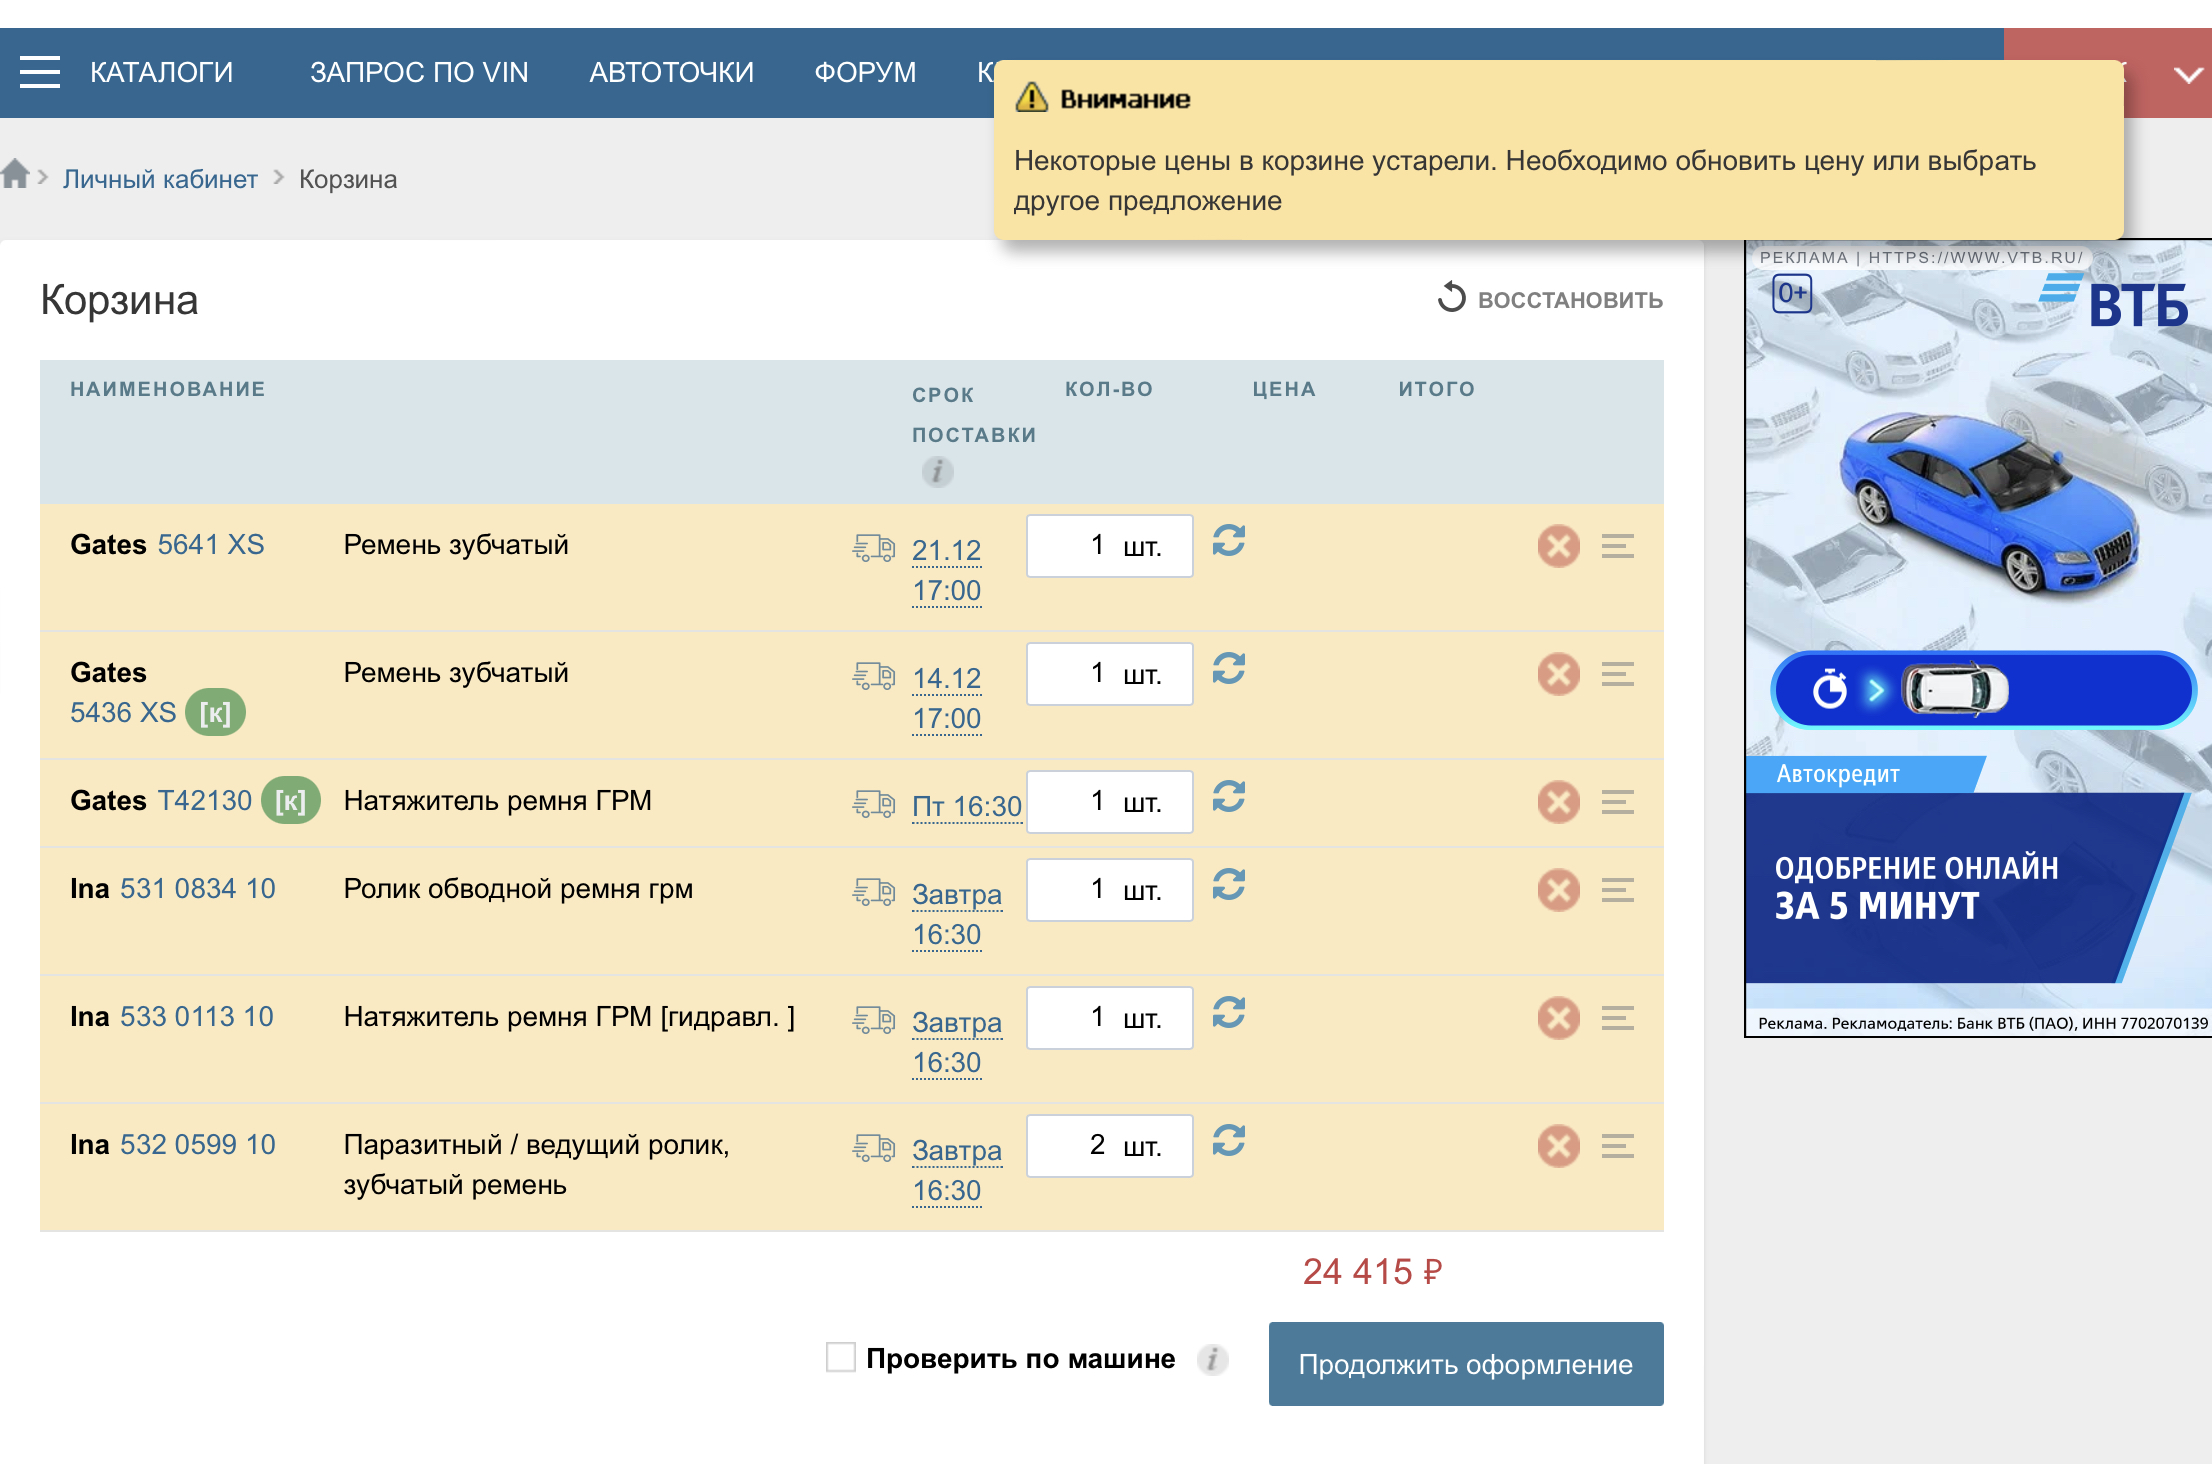The width and height of the screenshot is (2212, 1464).
Task: Click the home breadcrumb icon
Action: (15, 175)
